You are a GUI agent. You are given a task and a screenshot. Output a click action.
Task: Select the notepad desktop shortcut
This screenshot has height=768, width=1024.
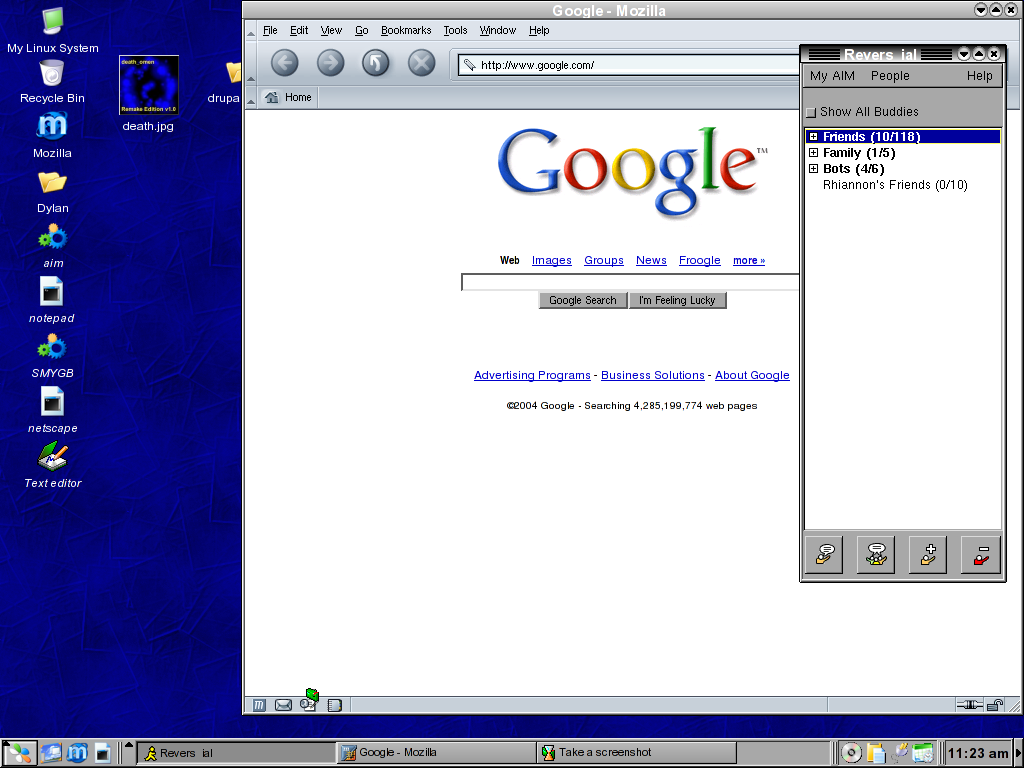coord(52,300)
